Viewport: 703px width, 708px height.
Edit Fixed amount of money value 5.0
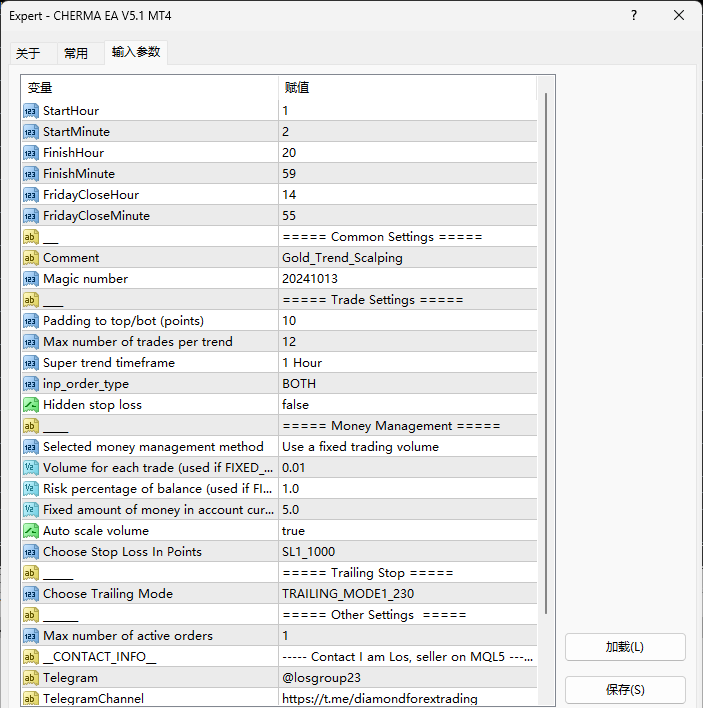[x=408, y=510]
